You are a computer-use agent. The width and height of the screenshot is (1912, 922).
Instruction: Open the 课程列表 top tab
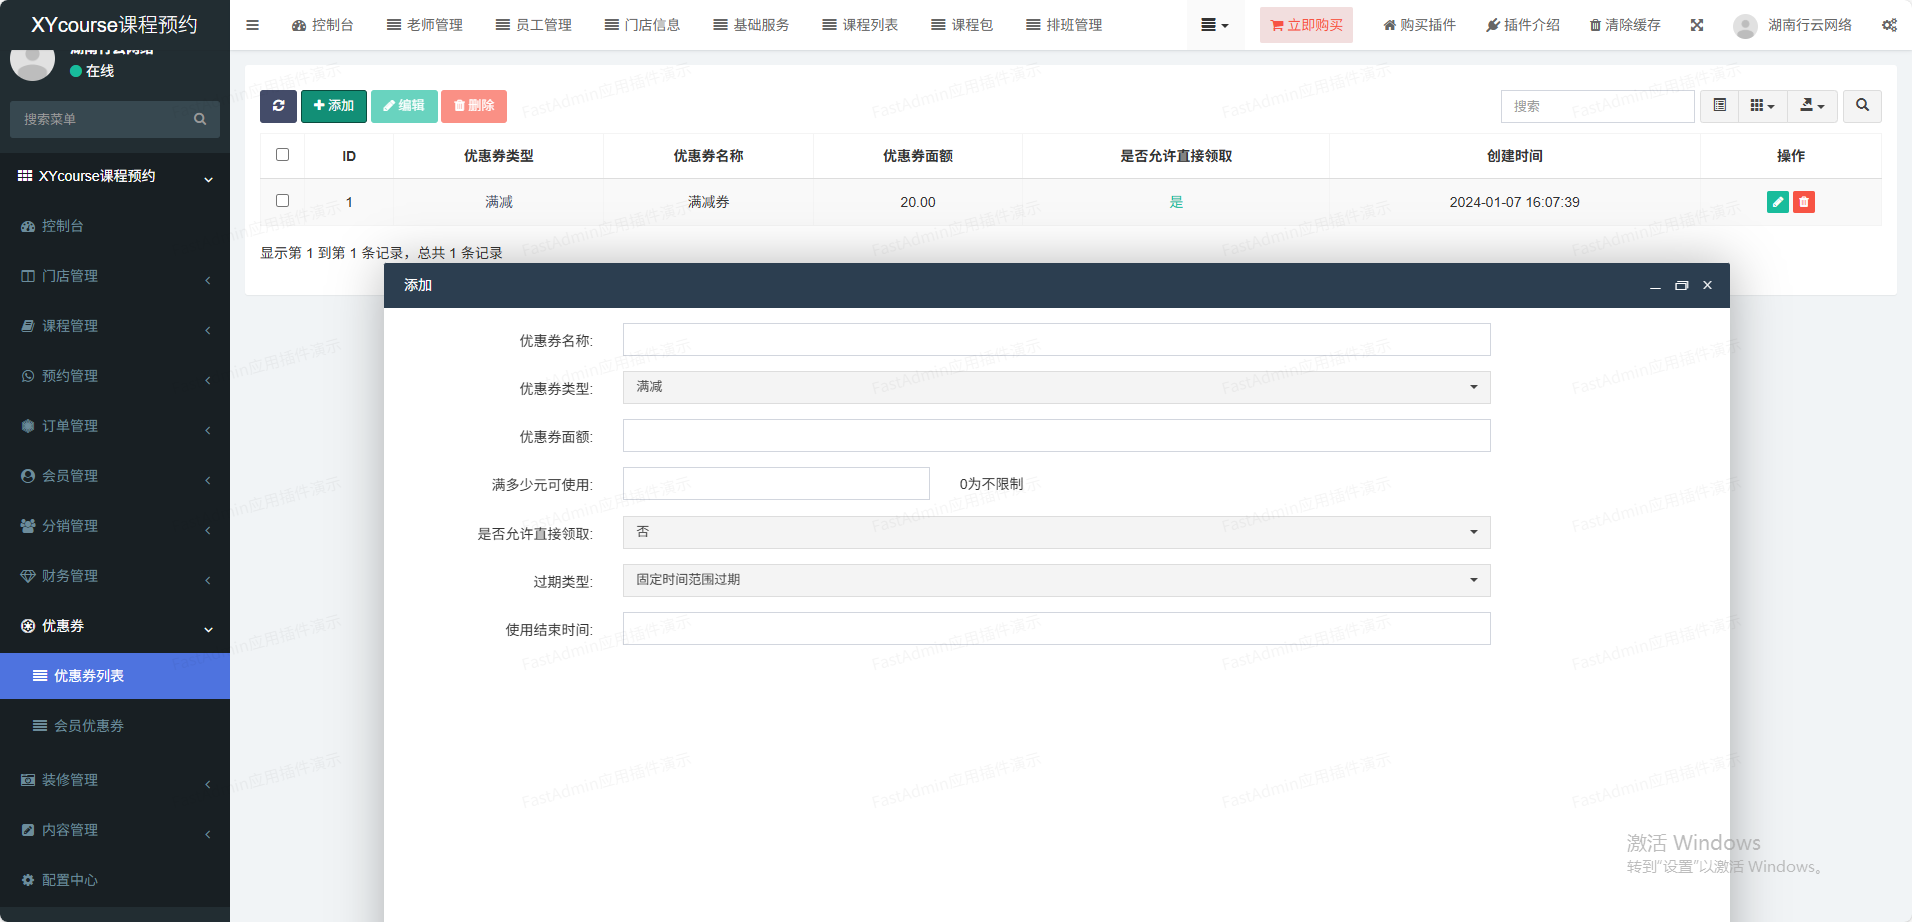tap(860, 25)
